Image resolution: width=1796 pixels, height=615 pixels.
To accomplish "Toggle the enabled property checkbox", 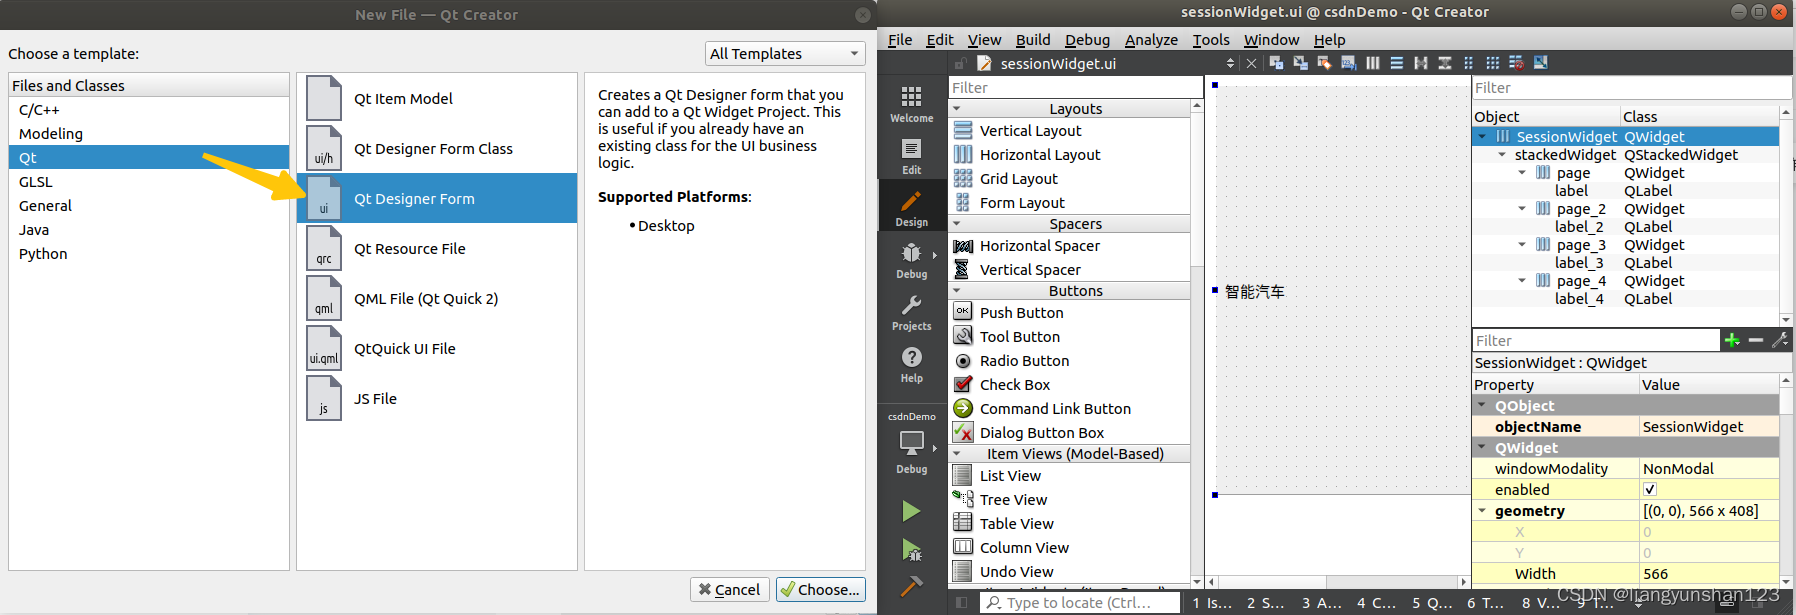I will coord(1650,489).
